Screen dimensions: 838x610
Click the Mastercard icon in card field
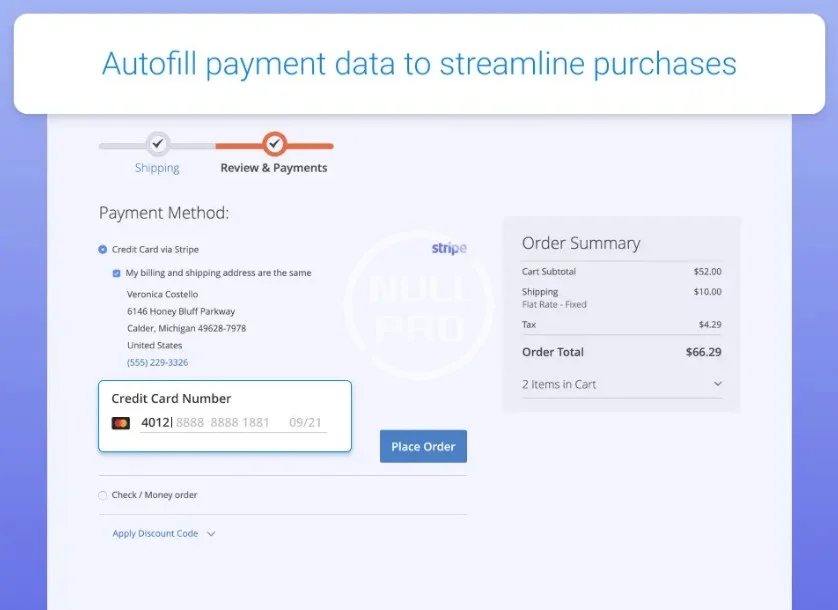click(x=121, y=423)
